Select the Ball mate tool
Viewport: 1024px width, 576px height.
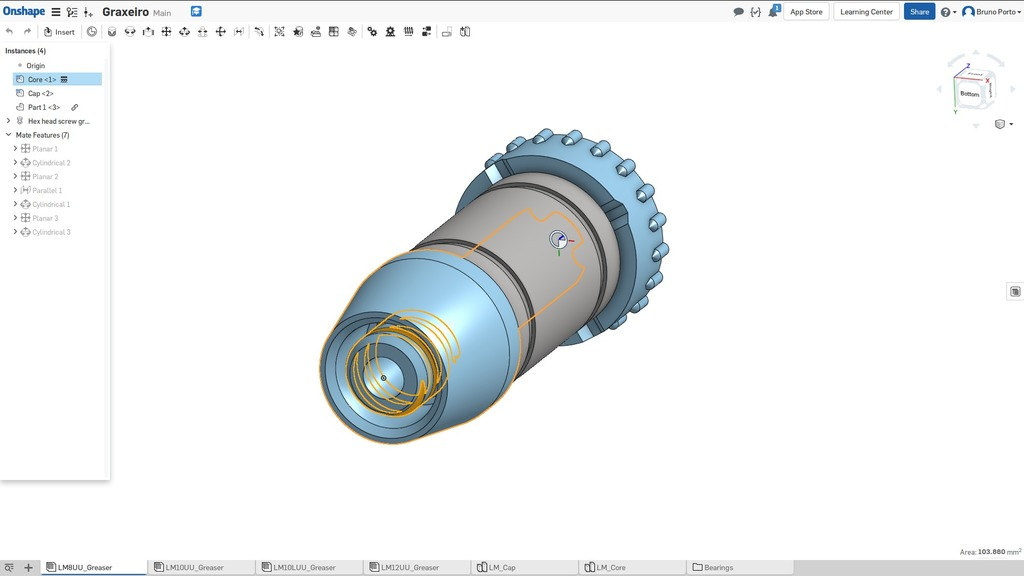tap(221, 31)
